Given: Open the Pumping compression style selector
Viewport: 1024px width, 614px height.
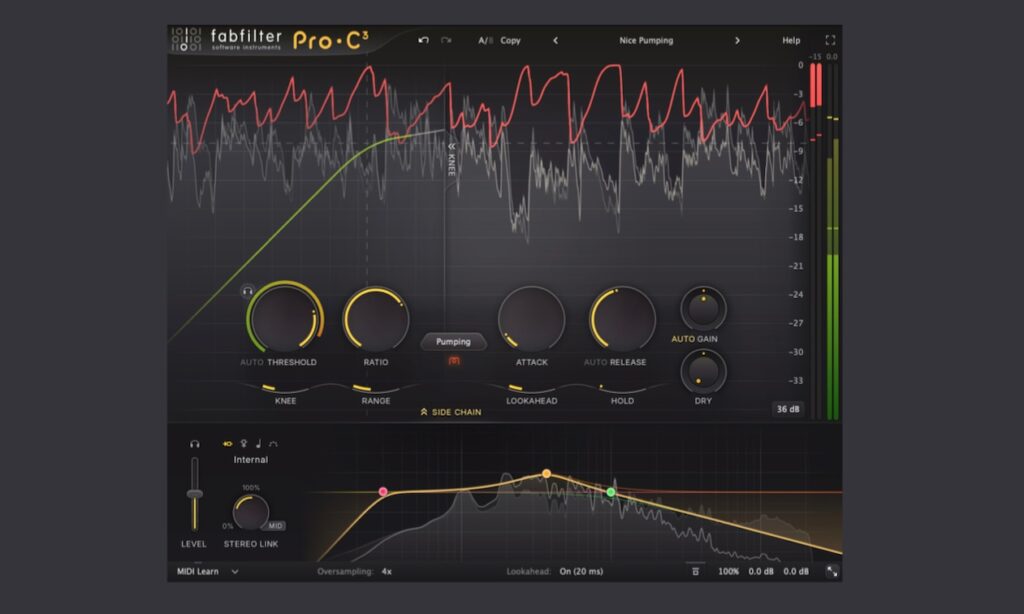Looking at the screenshot, I should coord(454,341).
